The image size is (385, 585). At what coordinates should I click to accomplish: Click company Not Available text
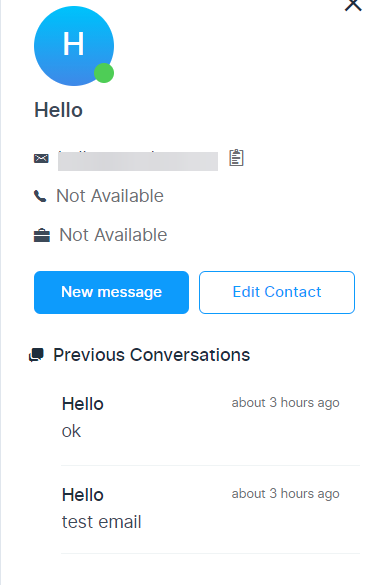(113, 235)
